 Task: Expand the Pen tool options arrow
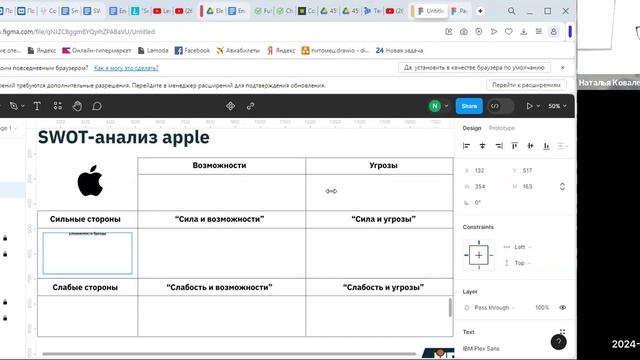(23, 106)
